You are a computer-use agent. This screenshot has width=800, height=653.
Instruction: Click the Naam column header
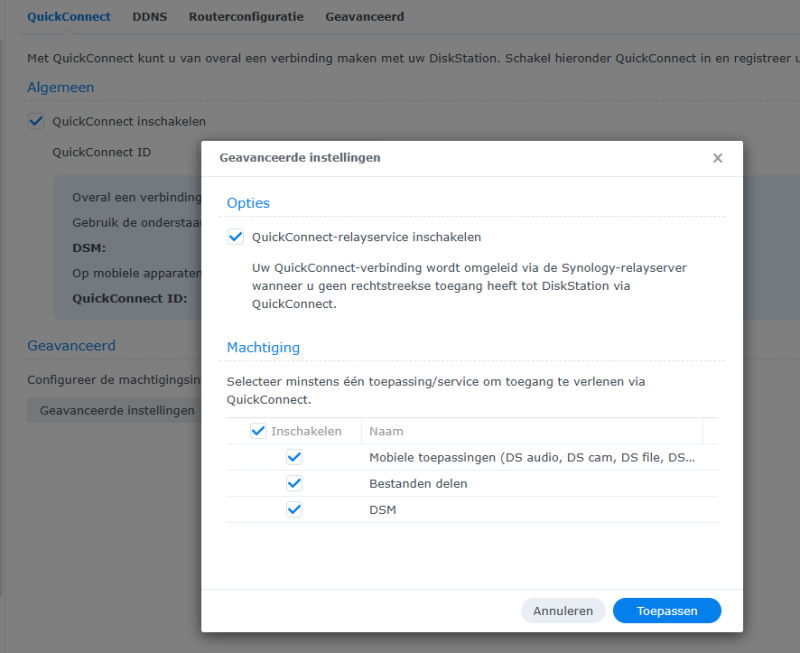(x=386, y=431)
